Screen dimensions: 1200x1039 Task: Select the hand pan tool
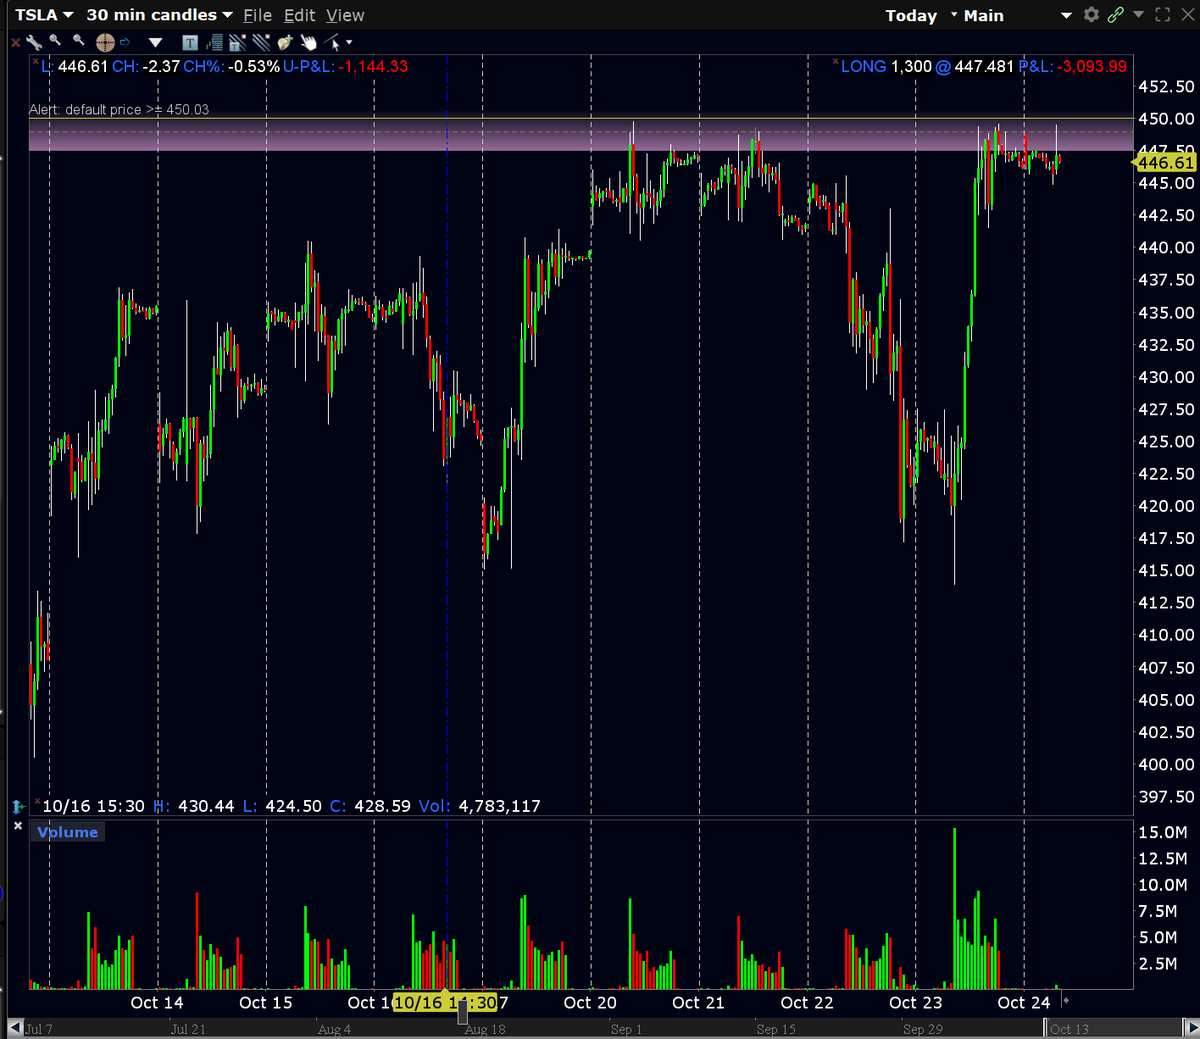click(309, 42)
